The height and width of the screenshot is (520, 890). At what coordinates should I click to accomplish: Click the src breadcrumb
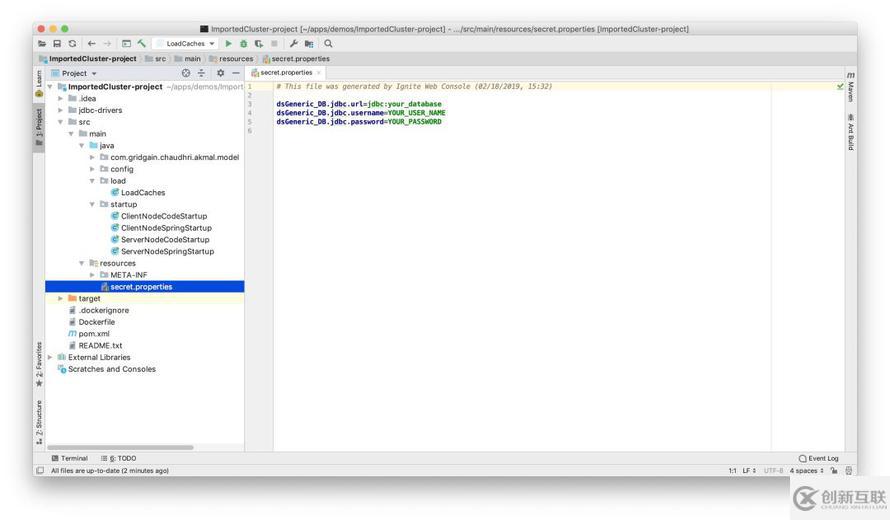156,58
